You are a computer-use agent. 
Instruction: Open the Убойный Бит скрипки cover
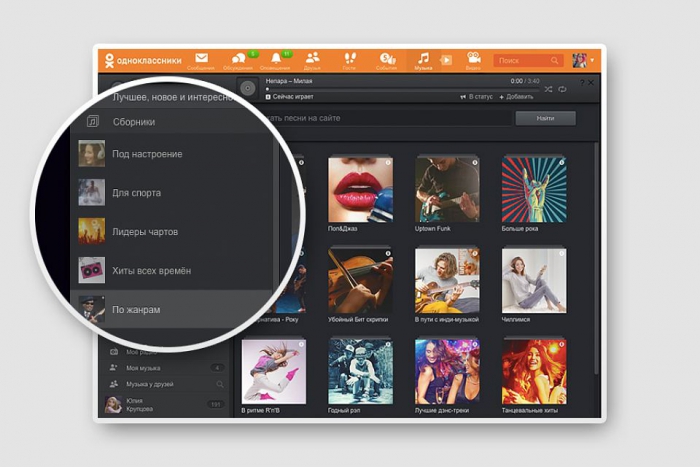[361, 281]
